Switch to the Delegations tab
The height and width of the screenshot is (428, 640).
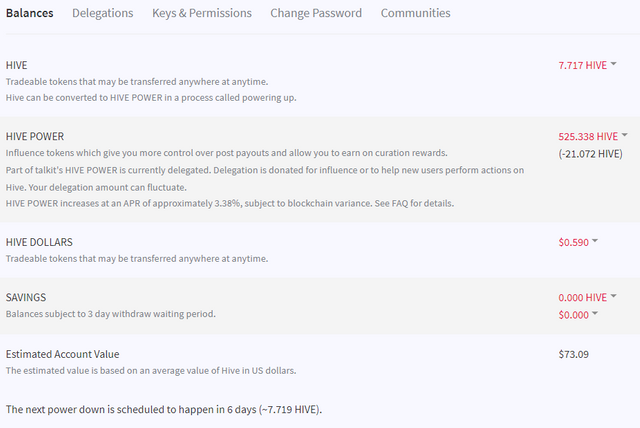(102, 13)
